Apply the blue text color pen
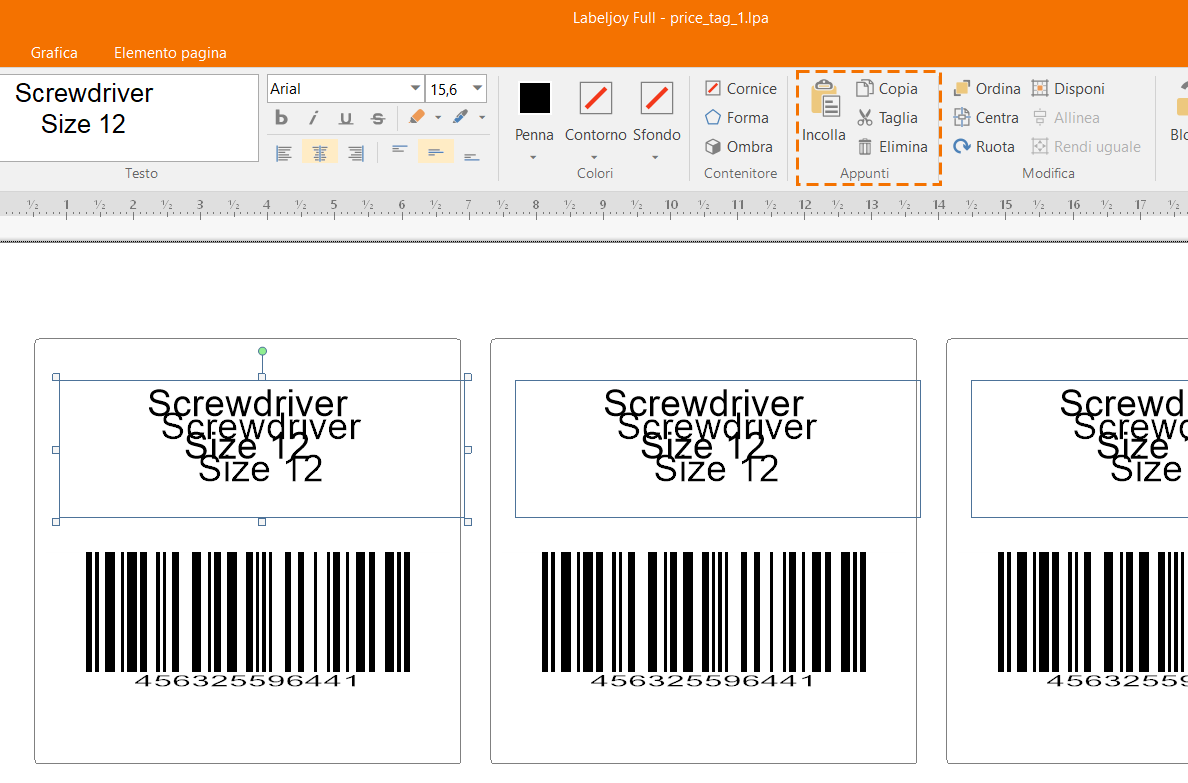The height and width of the screenshot is (783, 1188). pyautogui.click(x=461, y=117)
